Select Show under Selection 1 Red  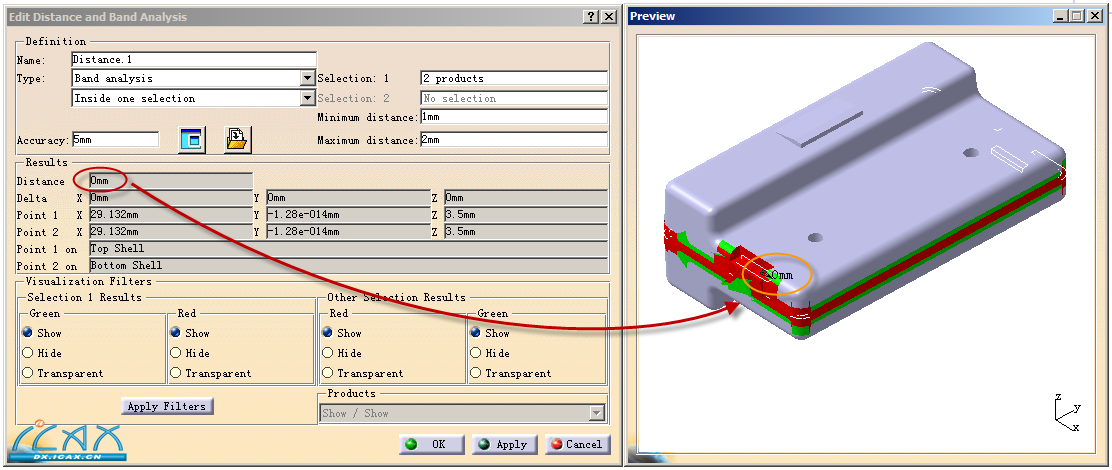[x=176, y=332]
